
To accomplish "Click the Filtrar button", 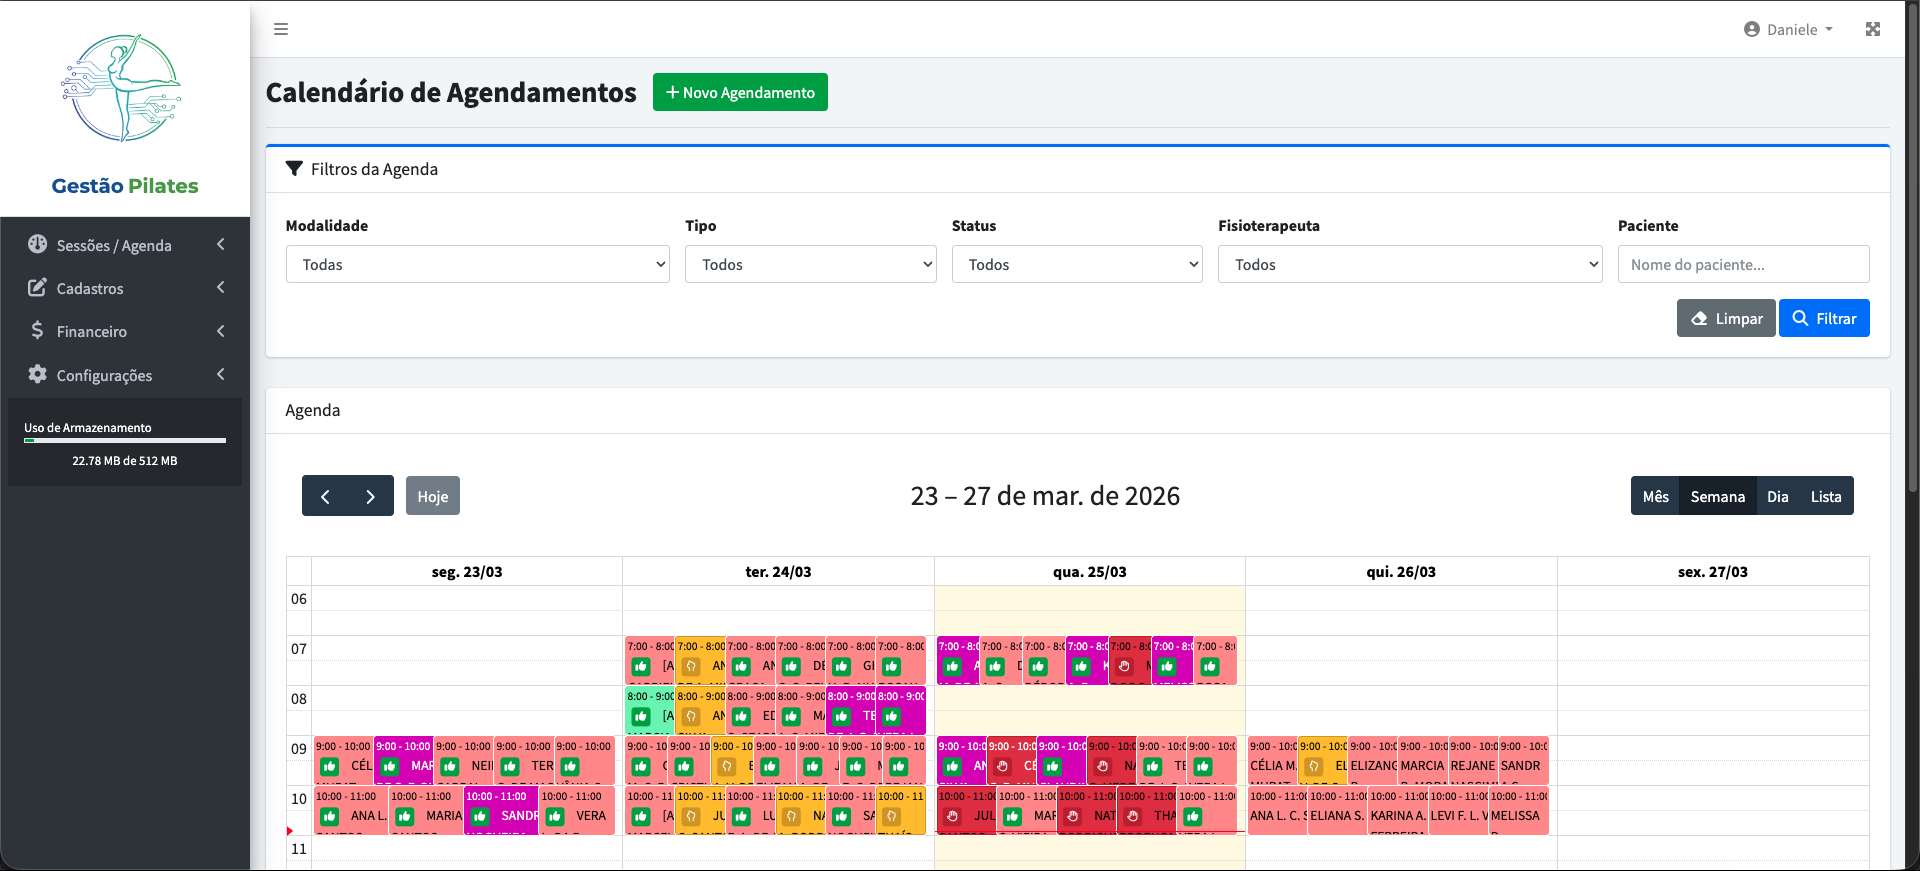I will (x=1823, y=318).
